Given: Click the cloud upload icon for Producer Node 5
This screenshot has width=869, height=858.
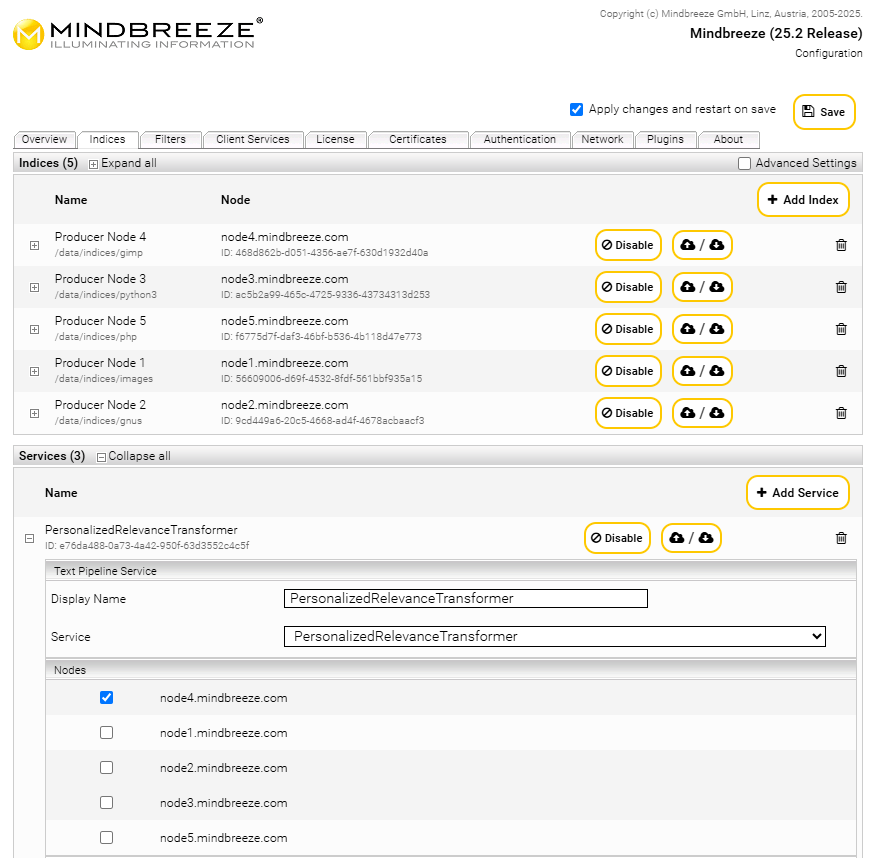Looking at the screenshot, I should [x=688, y=329].
